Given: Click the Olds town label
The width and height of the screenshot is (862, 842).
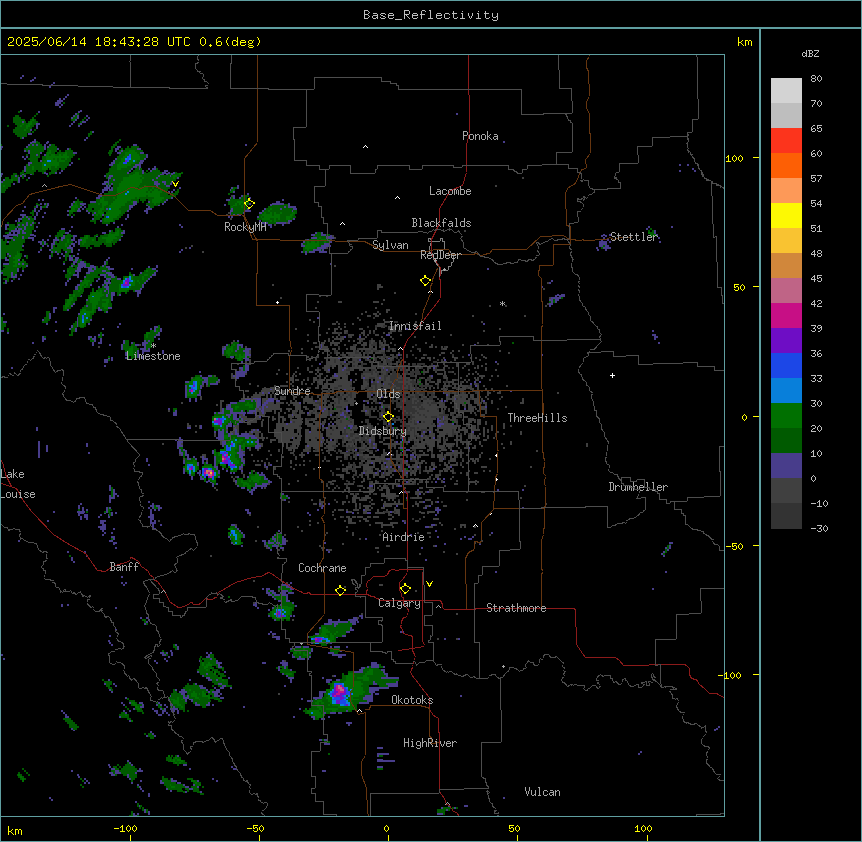Looking at the screenshot, I should pos(388,394).
